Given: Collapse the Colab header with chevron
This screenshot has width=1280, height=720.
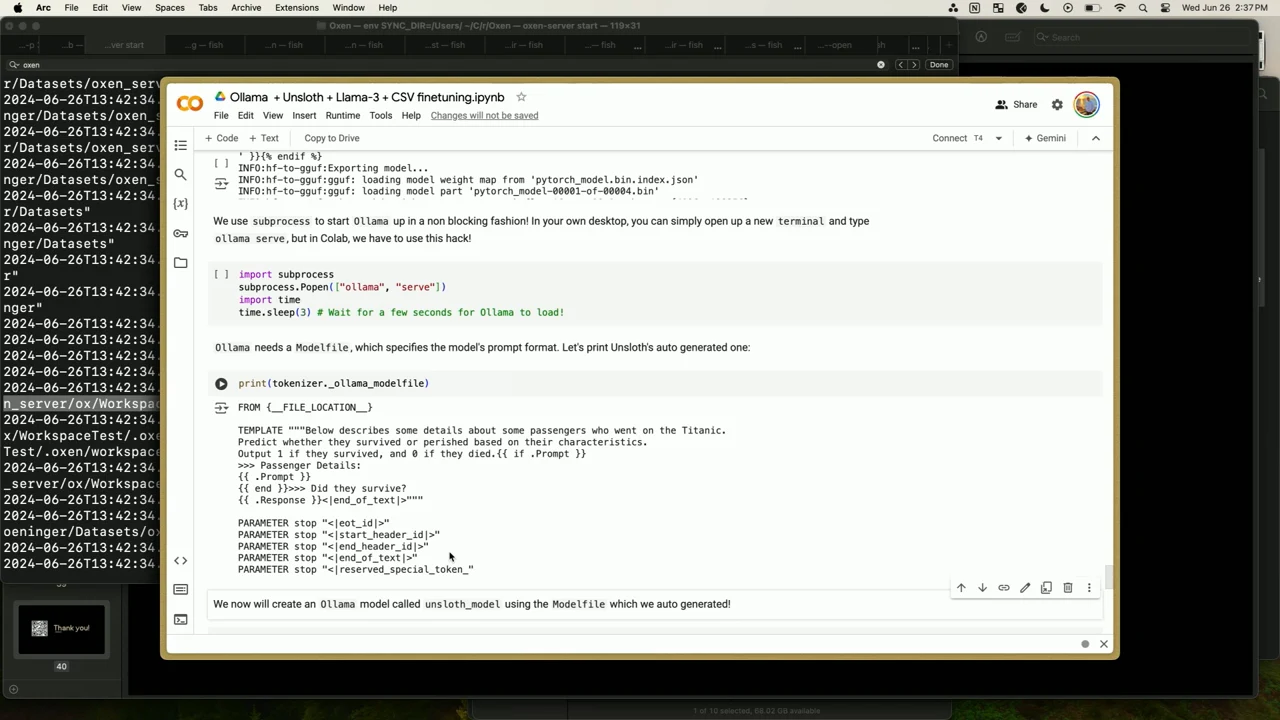Looking at the screenshot, I should [x=1096, y=138].
